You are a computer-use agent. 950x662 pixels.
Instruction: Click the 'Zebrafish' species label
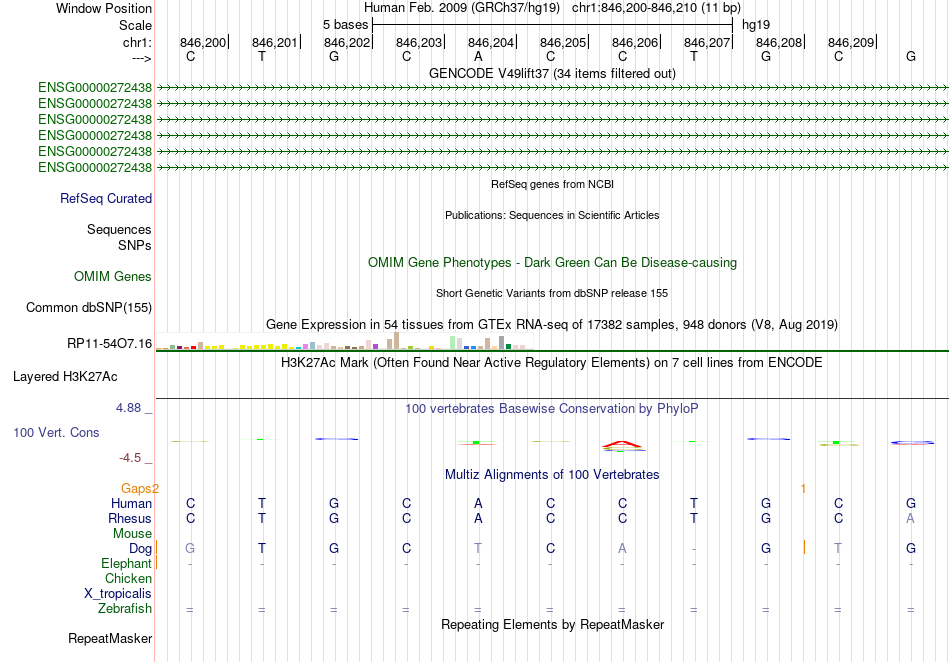click(125, 609)
